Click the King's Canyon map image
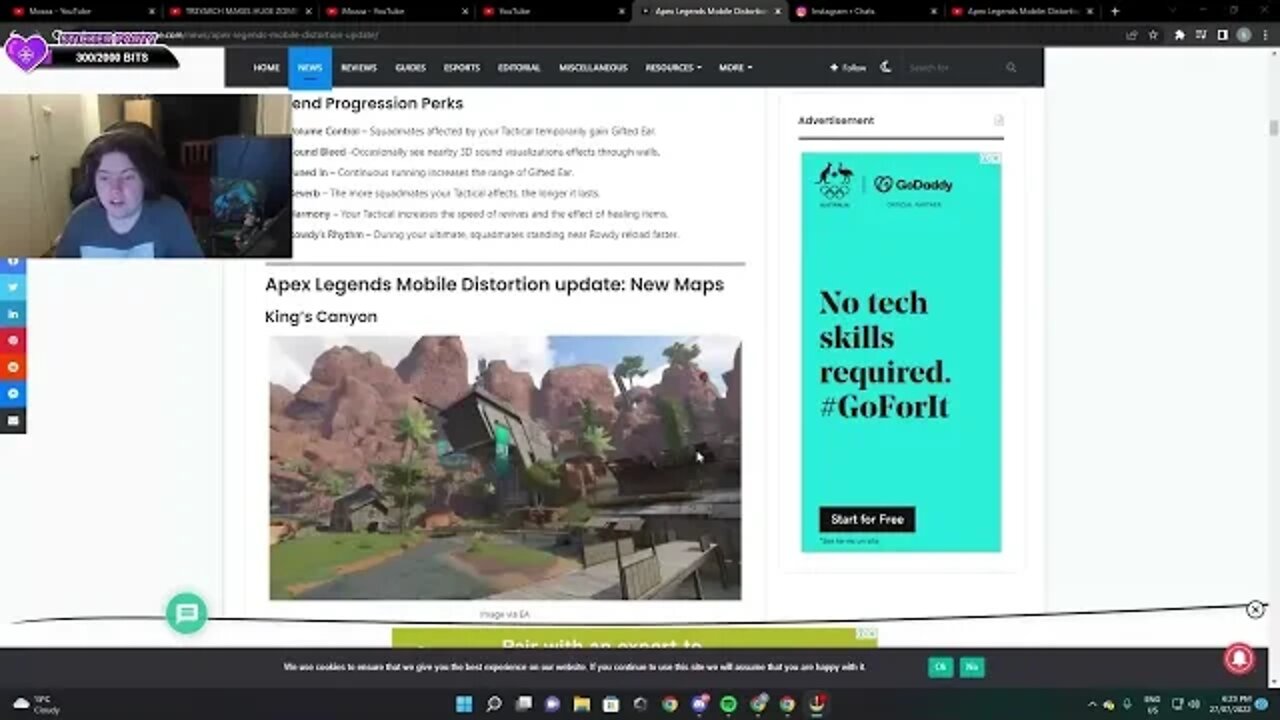Viewport: 1280px width, 720px height. pyautogui.click(x=505, y=468)
